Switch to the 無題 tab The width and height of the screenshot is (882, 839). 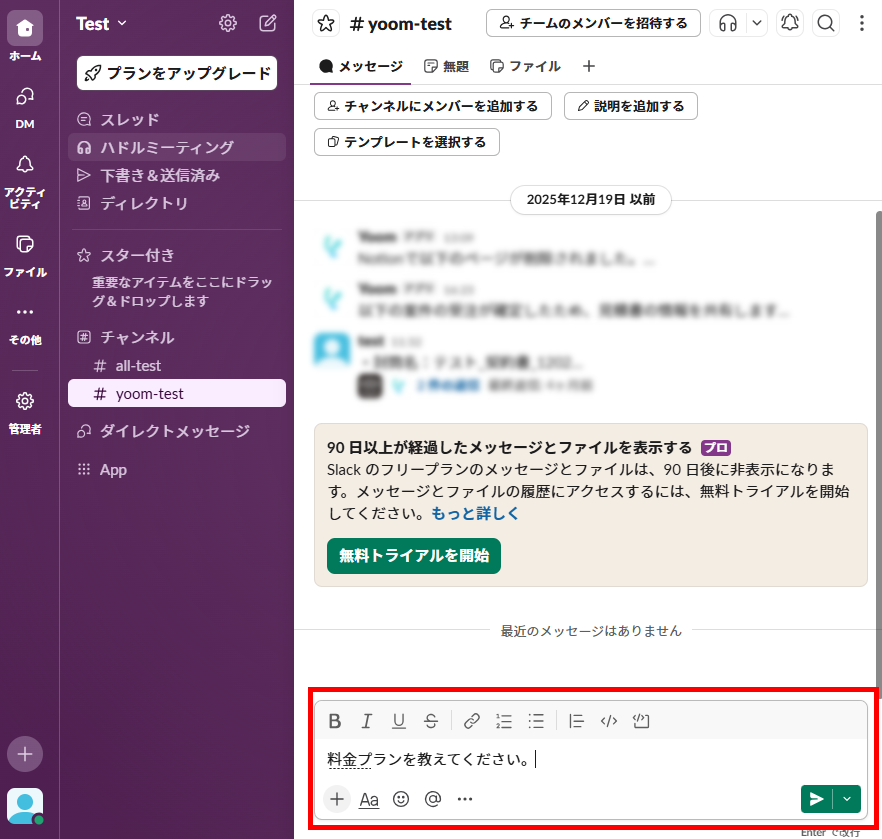pyautogui.click(x=446, y=66)
